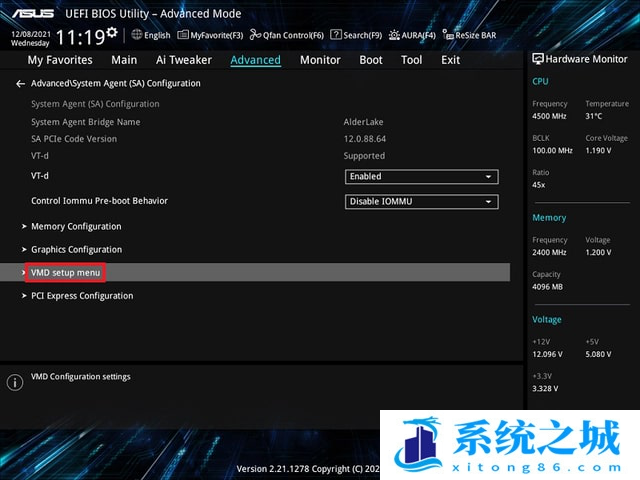The height and width of the screenshot is (480, 640).
Task: Select the Advanced tab
Action: point(256,60)
